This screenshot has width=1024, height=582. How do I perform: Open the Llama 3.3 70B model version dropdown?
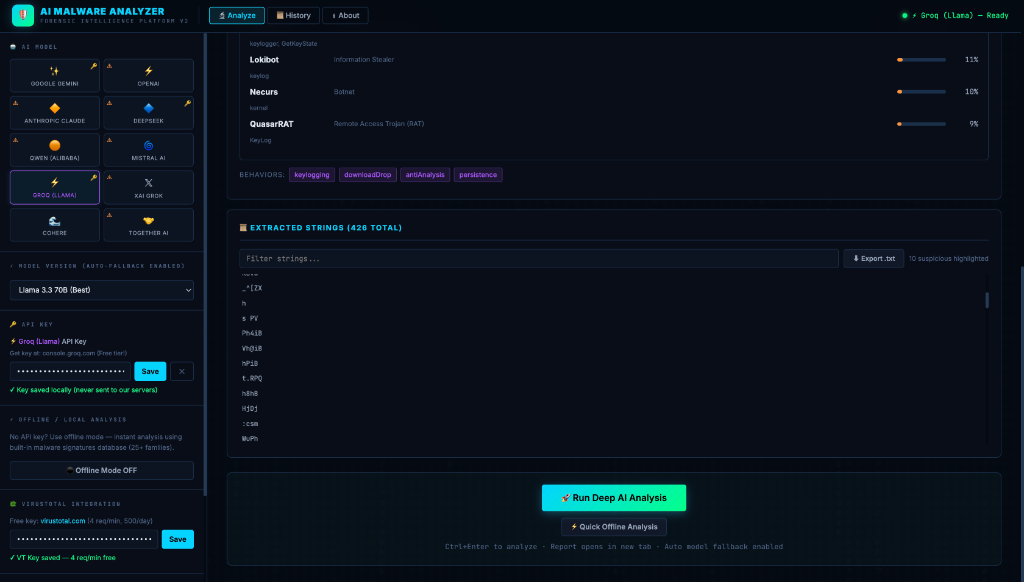pyautogui.click(x=102, y=290)
